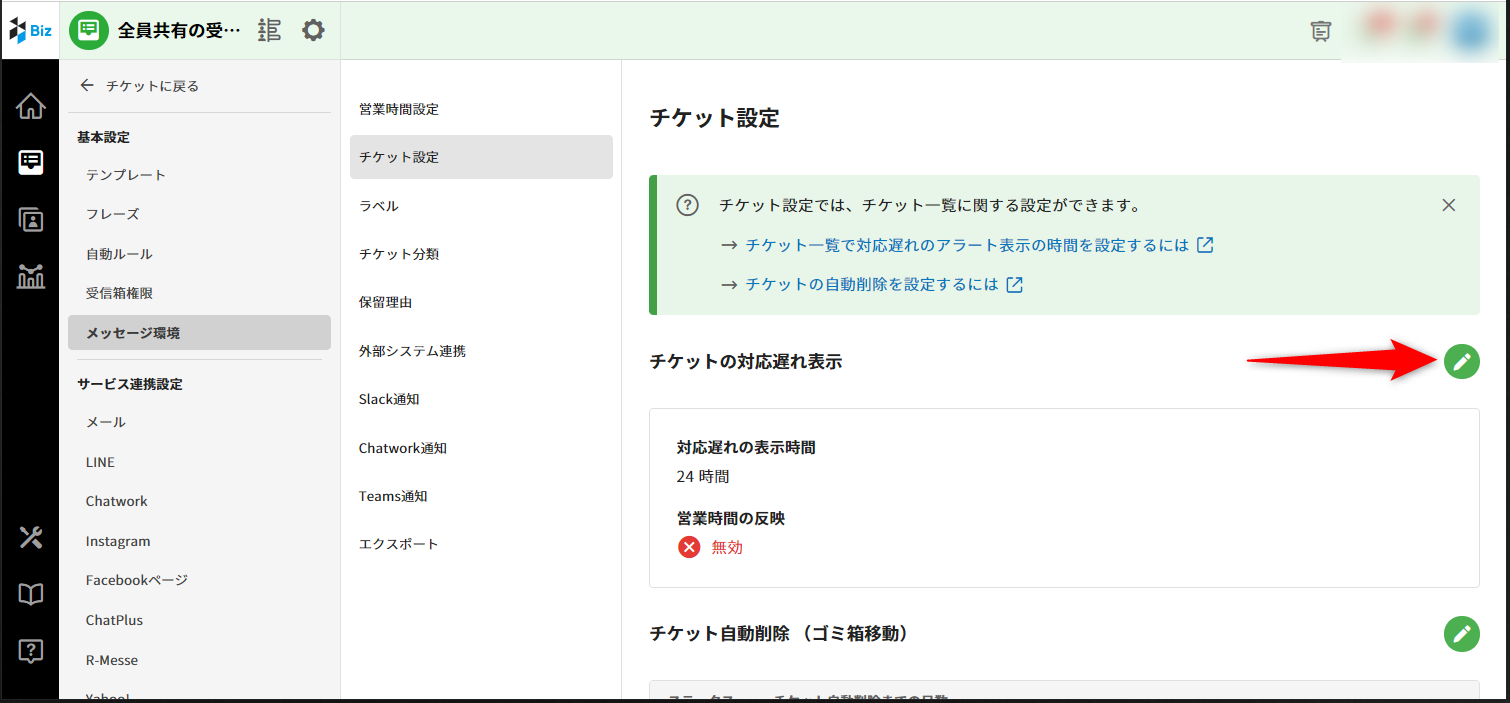Close the green help info banner
Viewport: 1510px width, 703px height.
pos(1448,205)
